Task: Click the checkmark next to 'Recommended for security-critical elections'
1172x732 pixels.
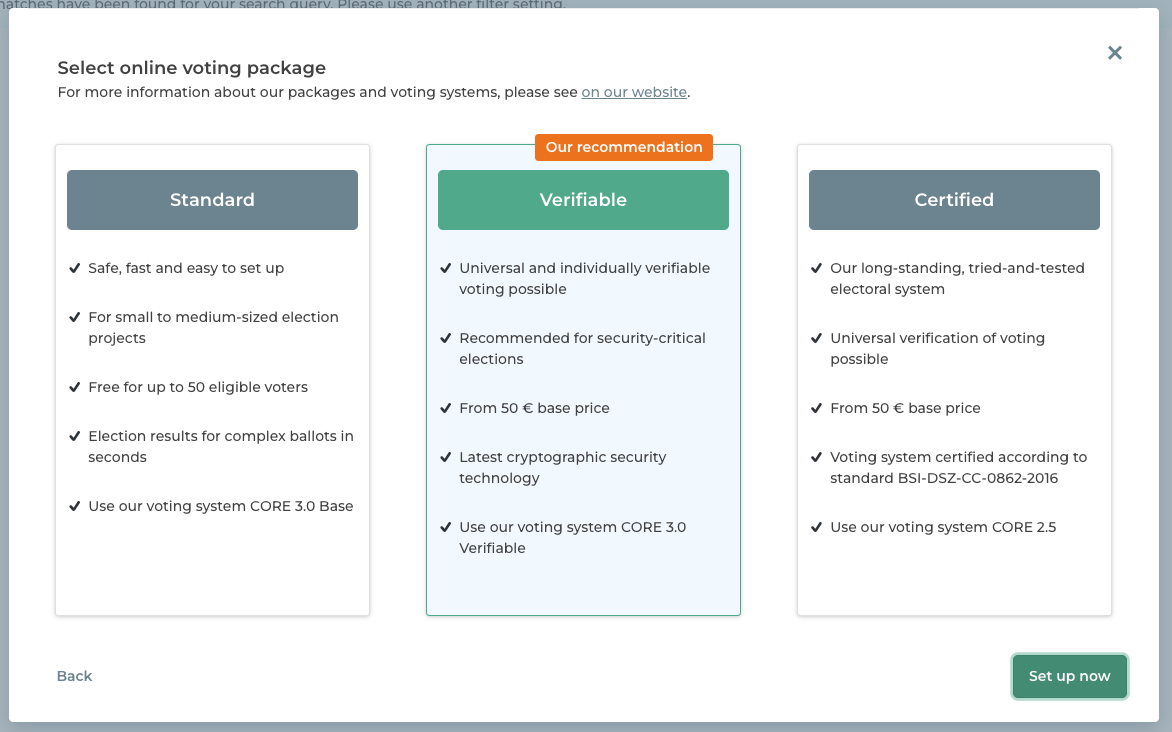Action: coord(445,338)
